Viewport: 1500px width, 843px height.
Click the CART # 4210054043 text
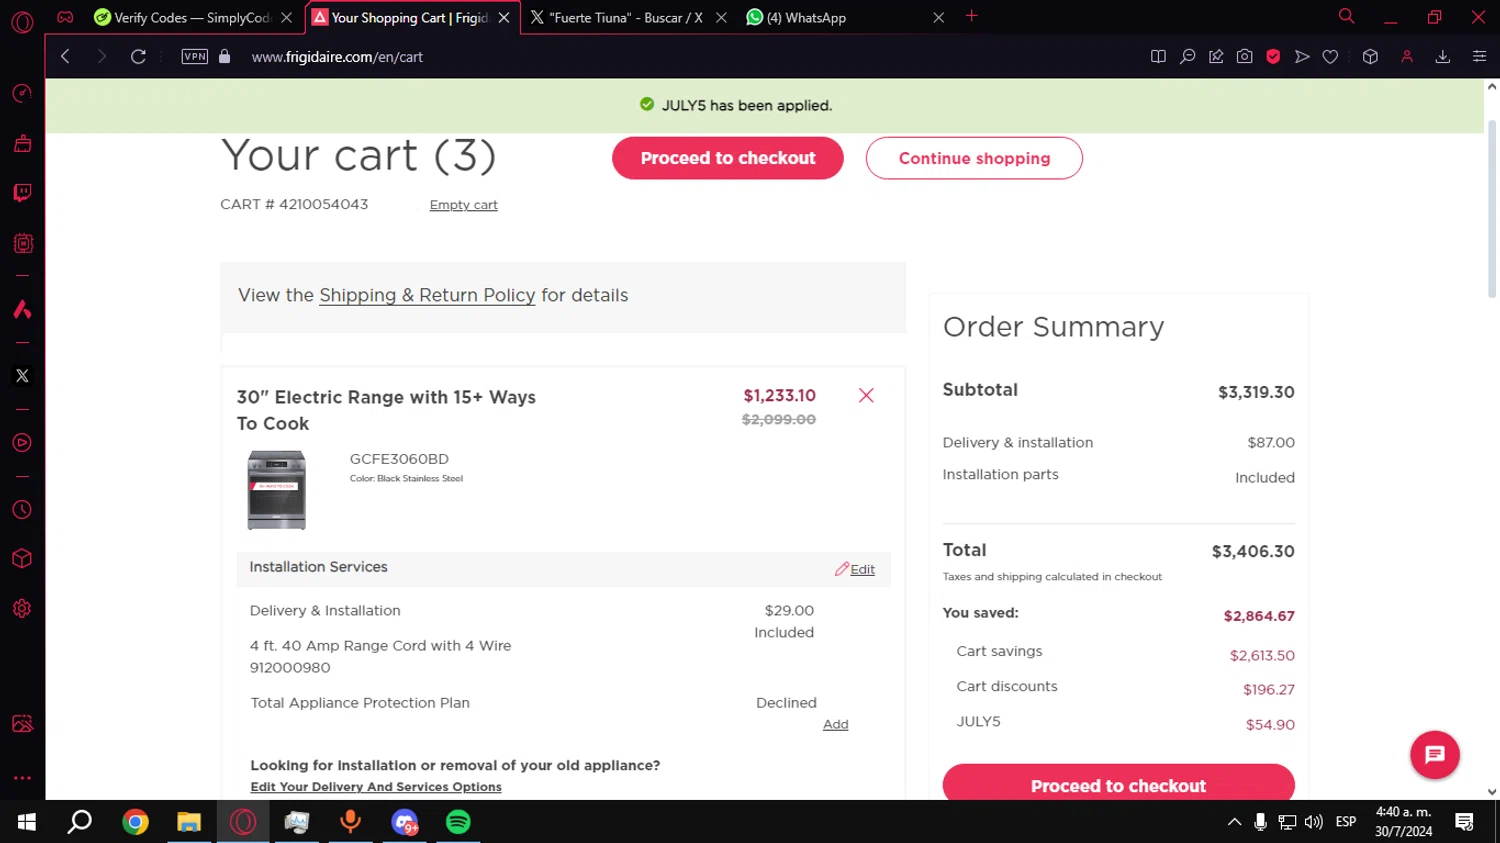click(294, 204)
